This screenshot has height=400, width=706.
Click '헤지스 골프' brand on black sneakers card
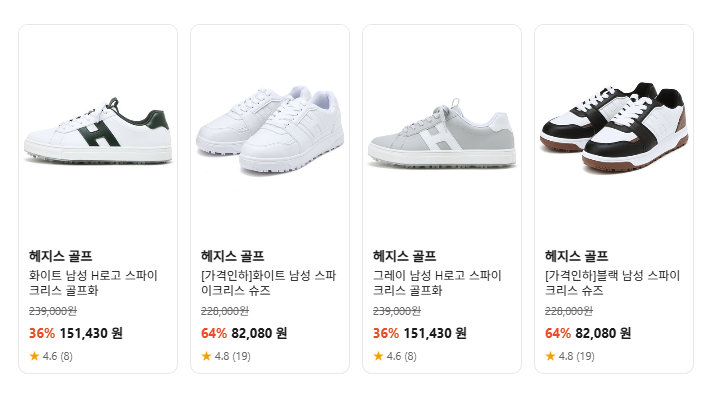point(577,256)
